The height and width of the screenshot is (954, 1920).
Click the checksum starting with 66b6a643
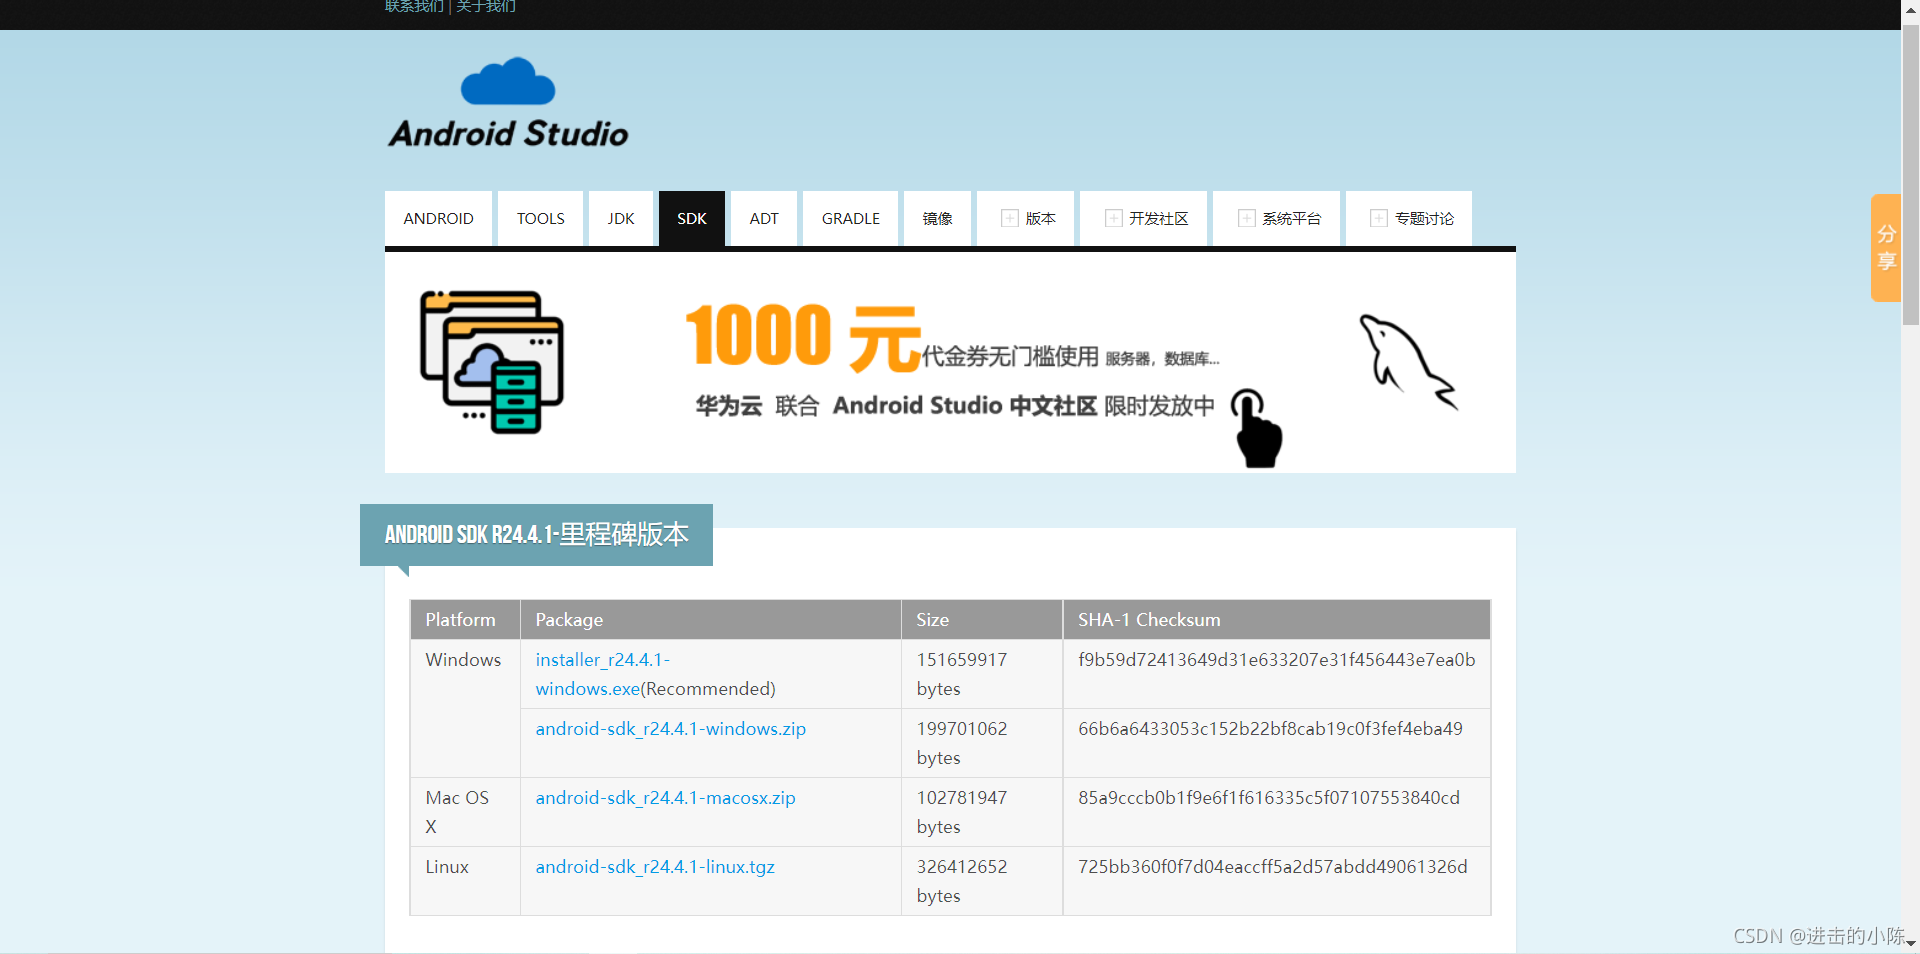point(1270,729)
